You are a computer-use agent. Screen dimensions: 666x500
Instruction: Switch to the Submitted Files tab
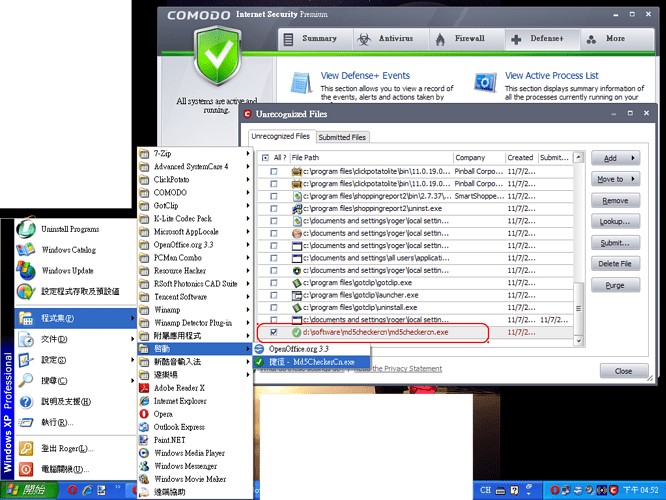click(x=342, y=137)
